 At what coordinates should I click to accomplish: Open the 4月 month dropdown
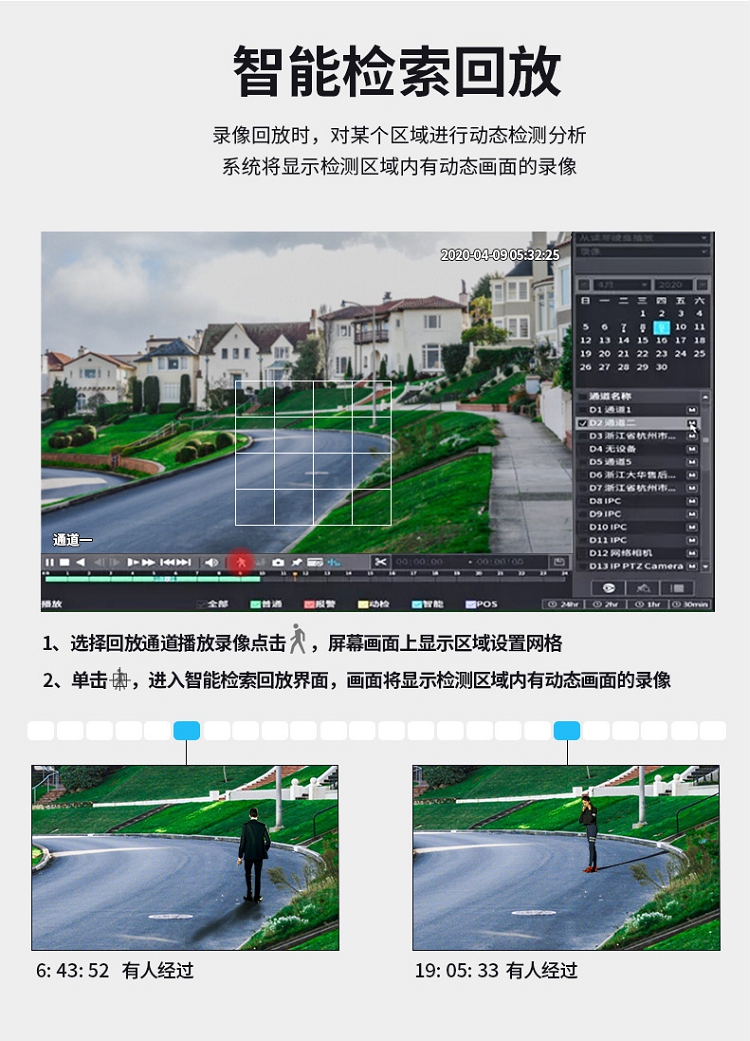point(619,285)
